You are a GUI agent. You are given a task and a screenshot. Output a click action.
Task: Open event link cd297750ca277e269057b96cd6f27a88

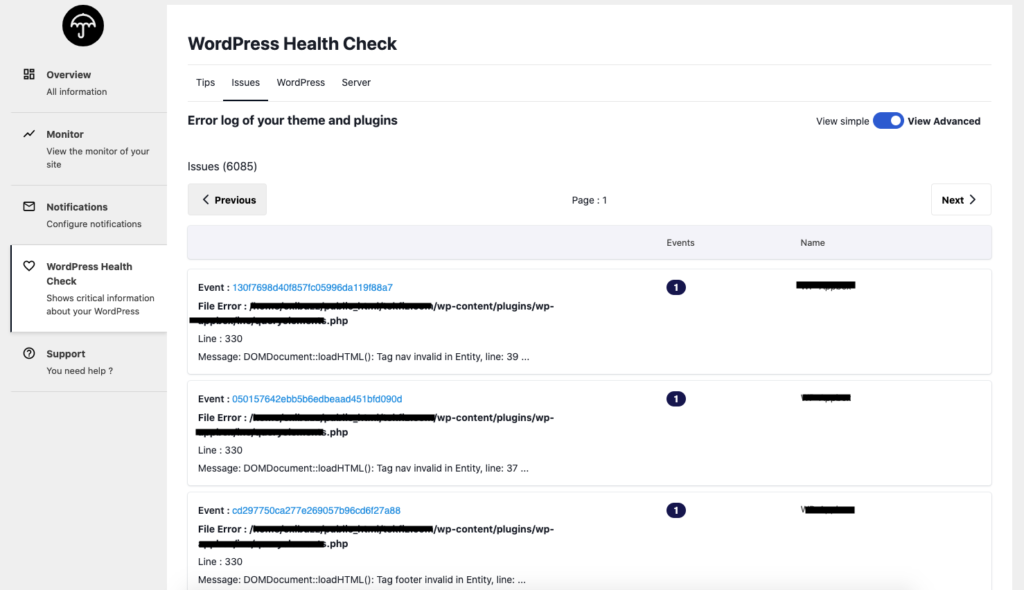click(x=316, y=510)
